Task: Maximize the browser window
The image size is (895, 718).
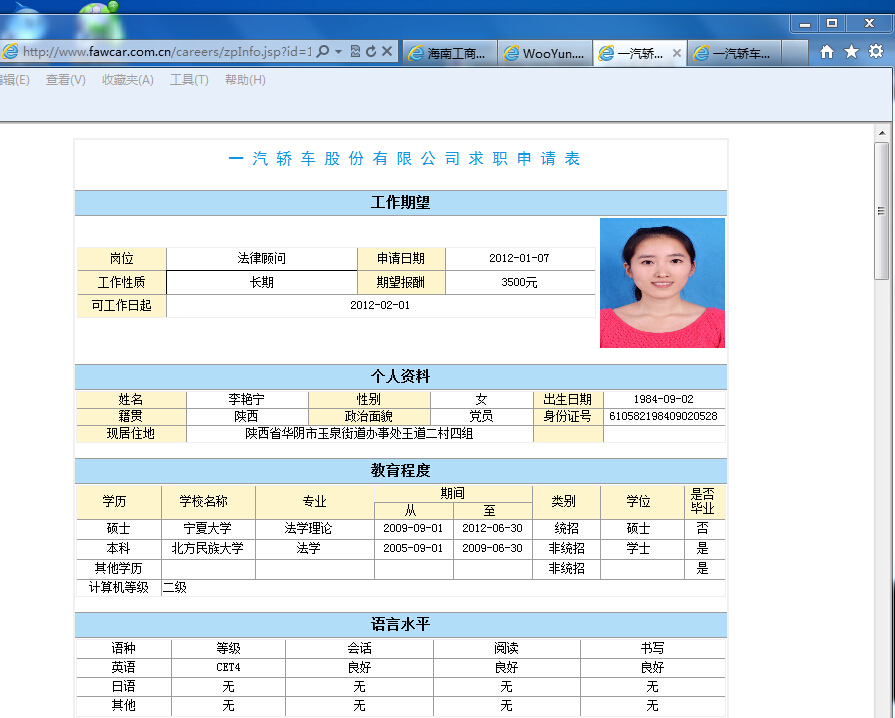Action: click(x=832, y=23)
